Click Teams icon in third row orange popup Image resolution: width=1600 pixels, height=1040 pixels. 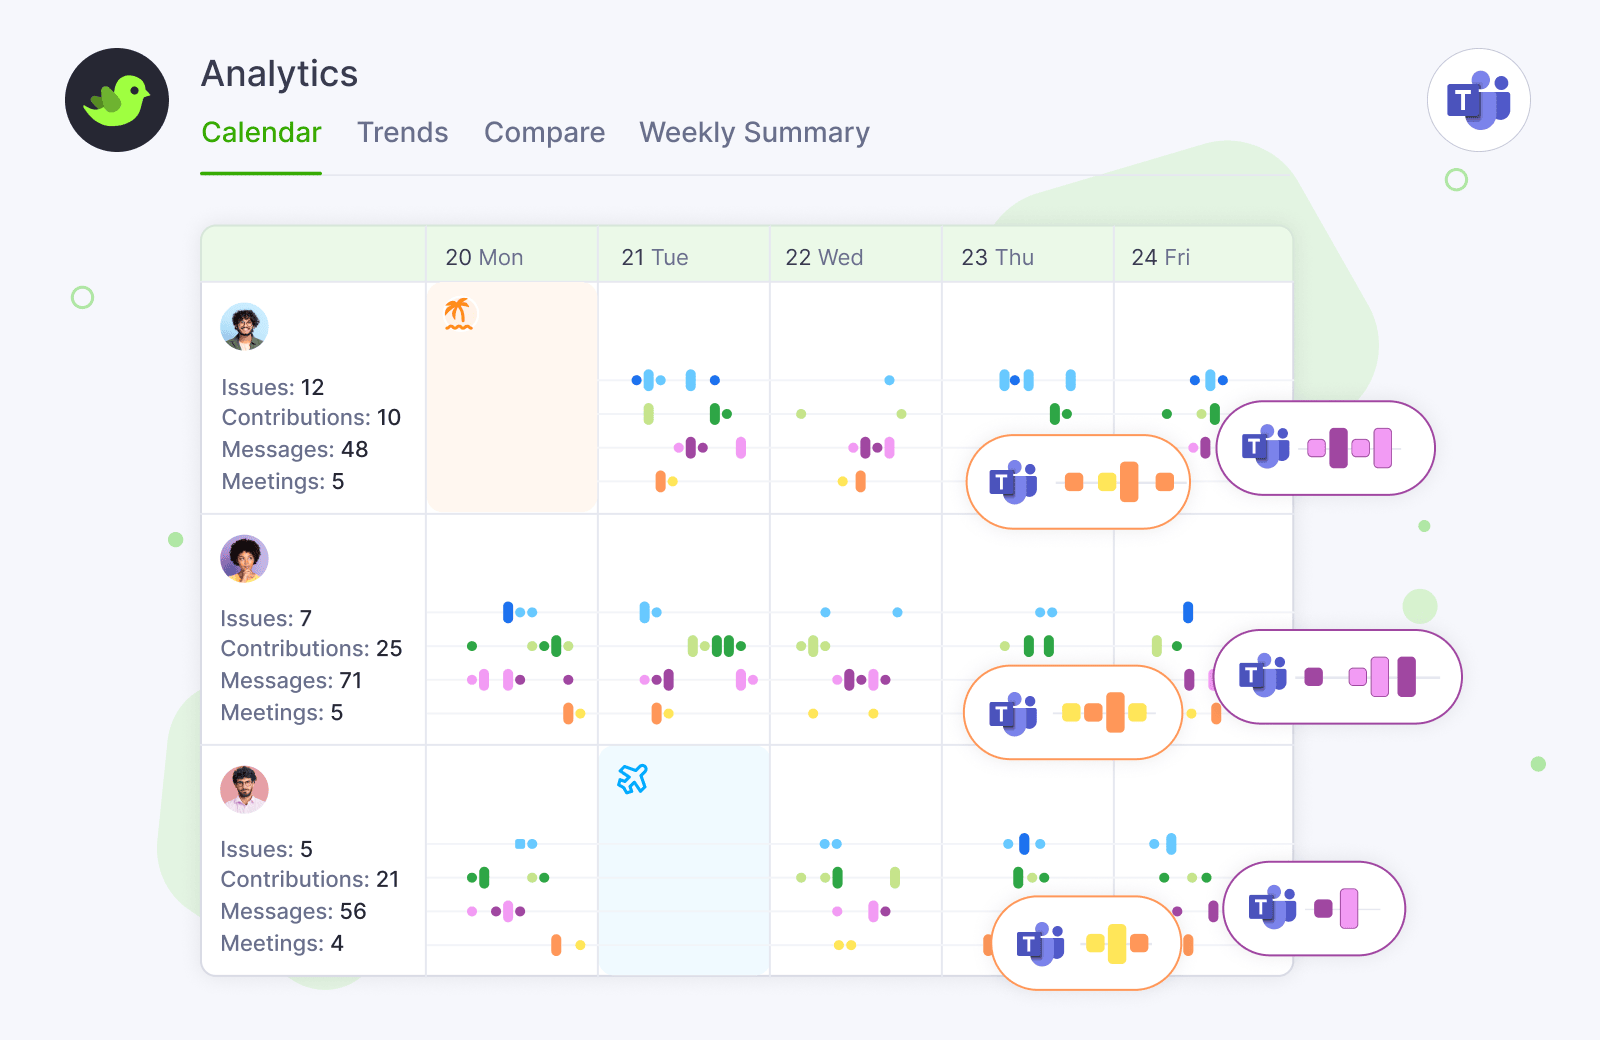coord(1041,943)
